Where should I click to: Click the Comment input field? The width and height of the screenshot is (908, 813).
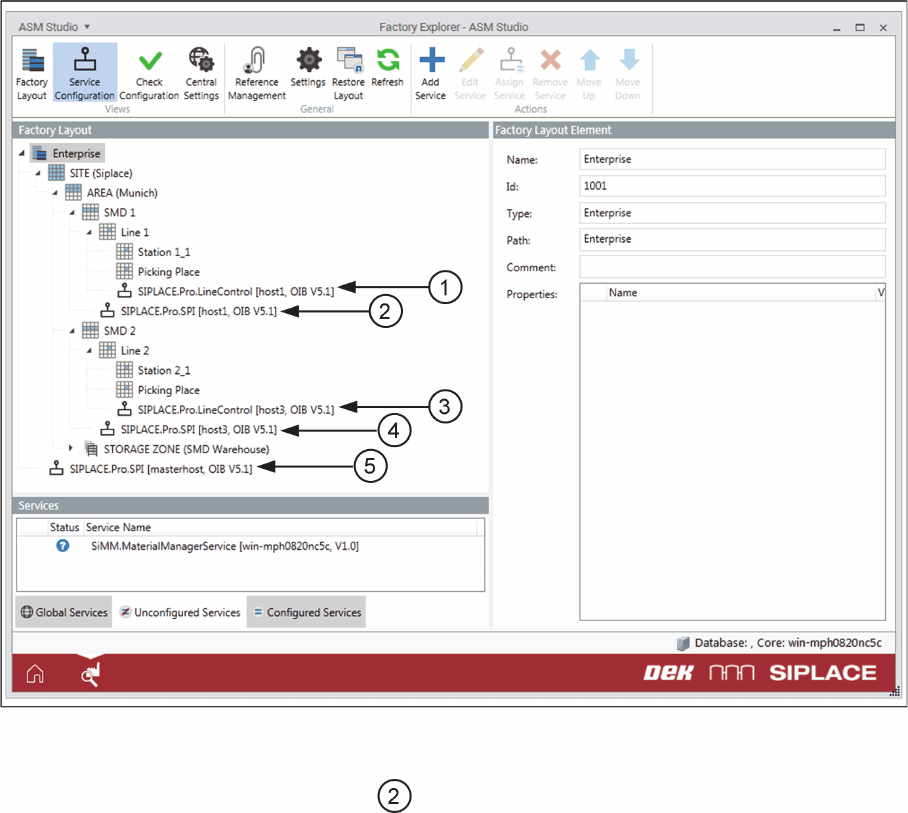pos(732,266)
